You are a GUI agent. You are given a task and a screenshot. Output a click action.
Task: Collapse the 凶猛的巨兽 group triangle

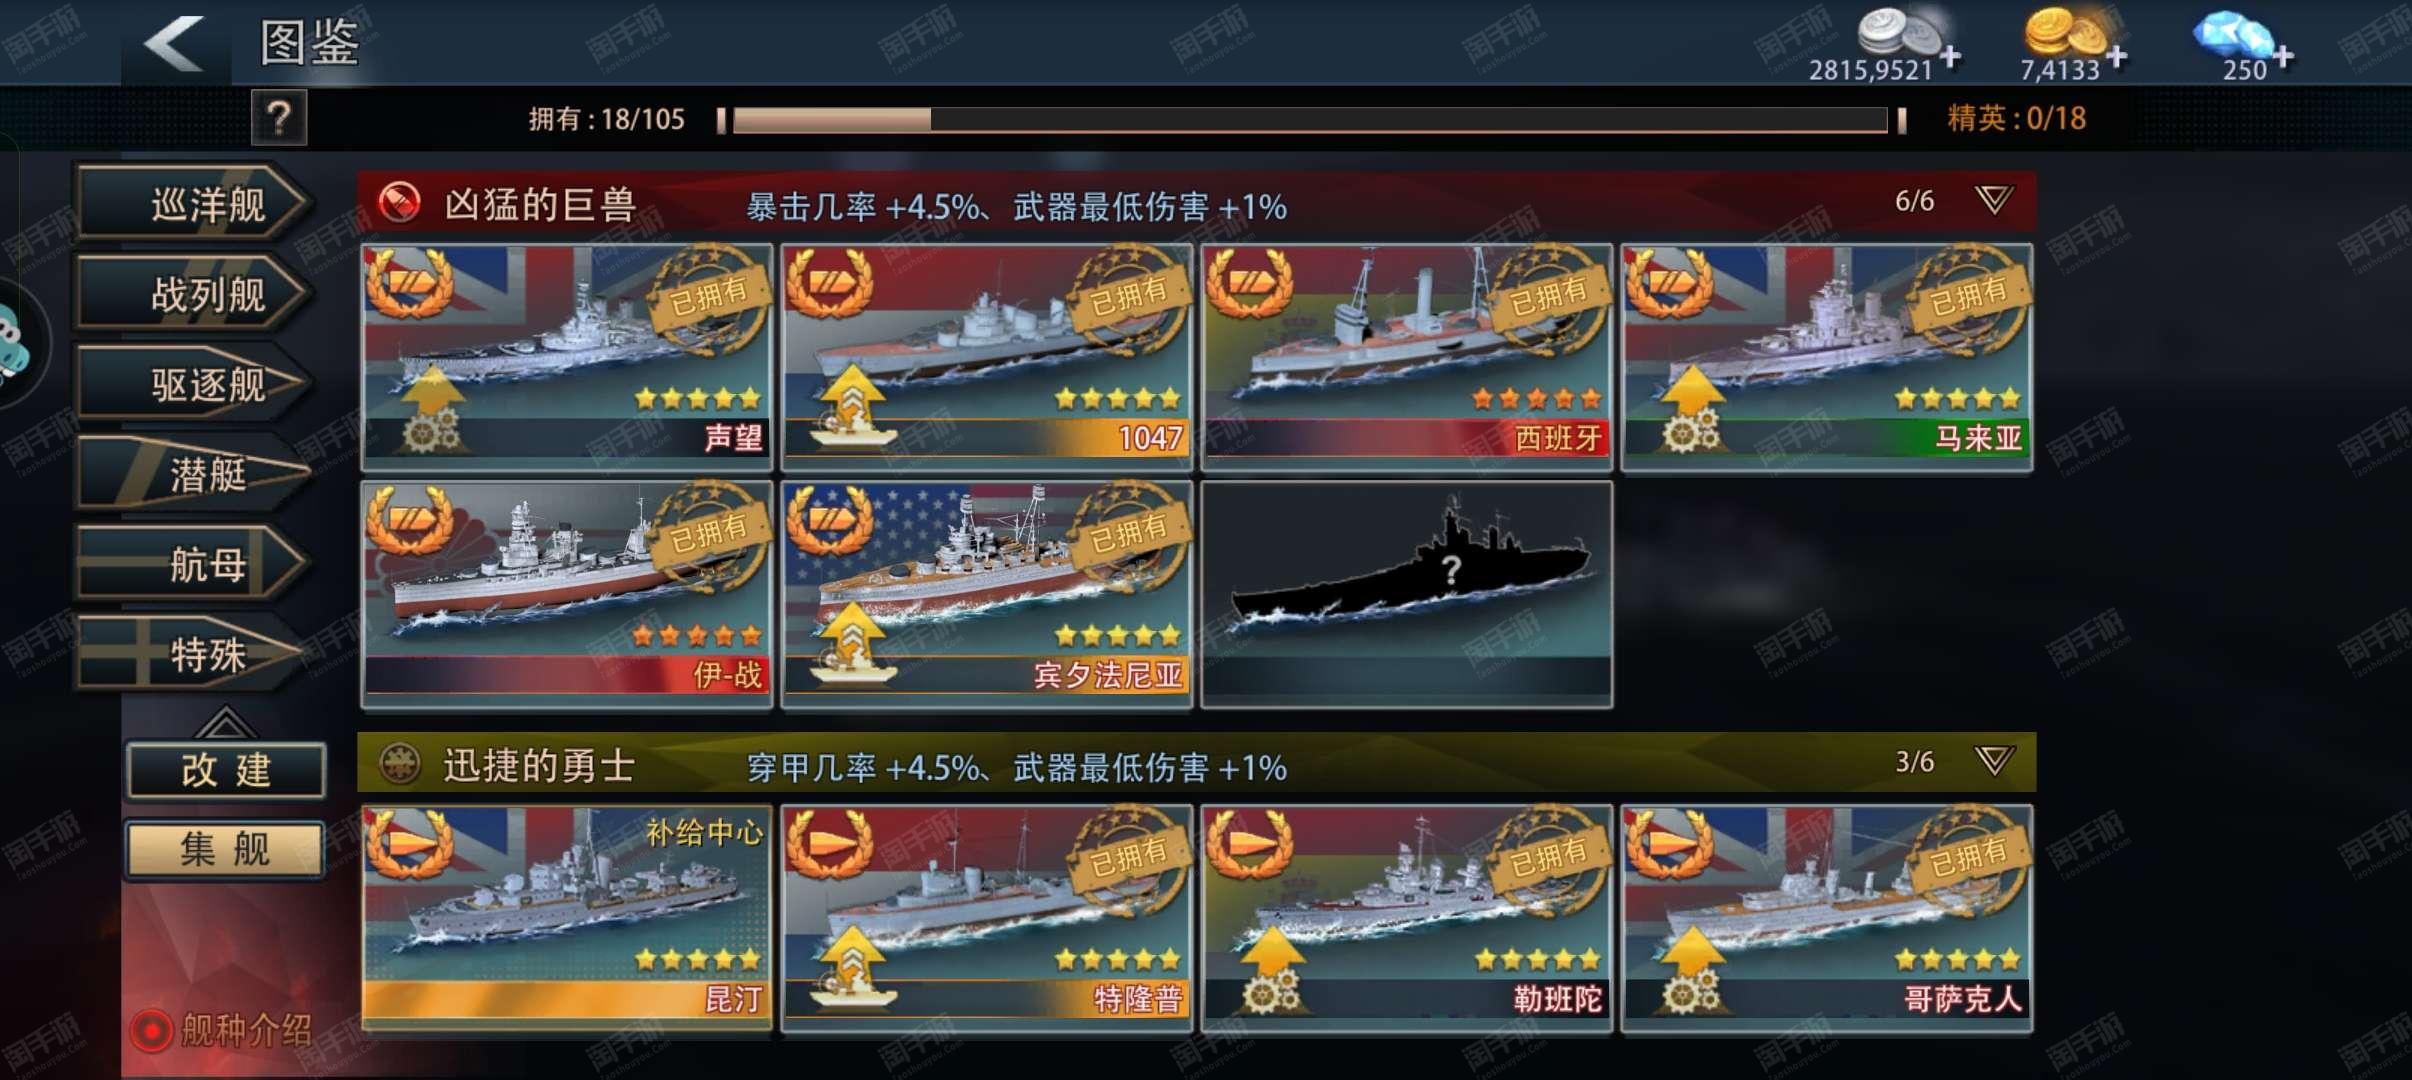(x=1994, y=200)
